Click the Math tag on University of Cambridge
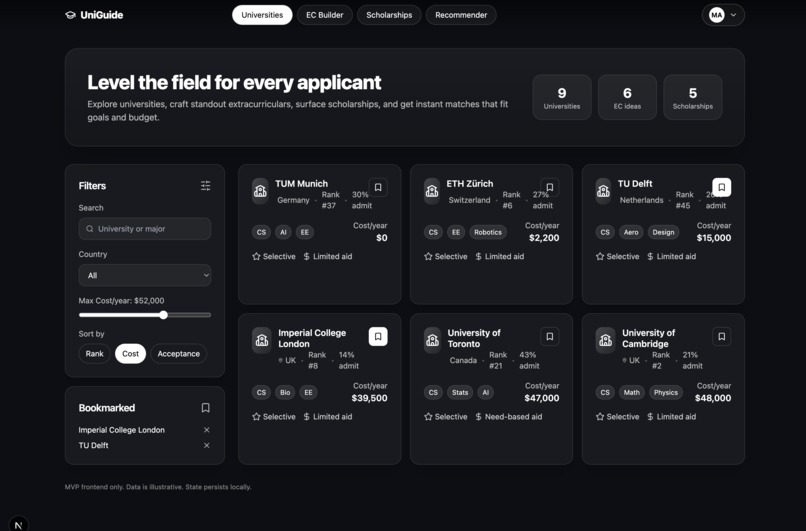806x531 pixels. point(632,392)
